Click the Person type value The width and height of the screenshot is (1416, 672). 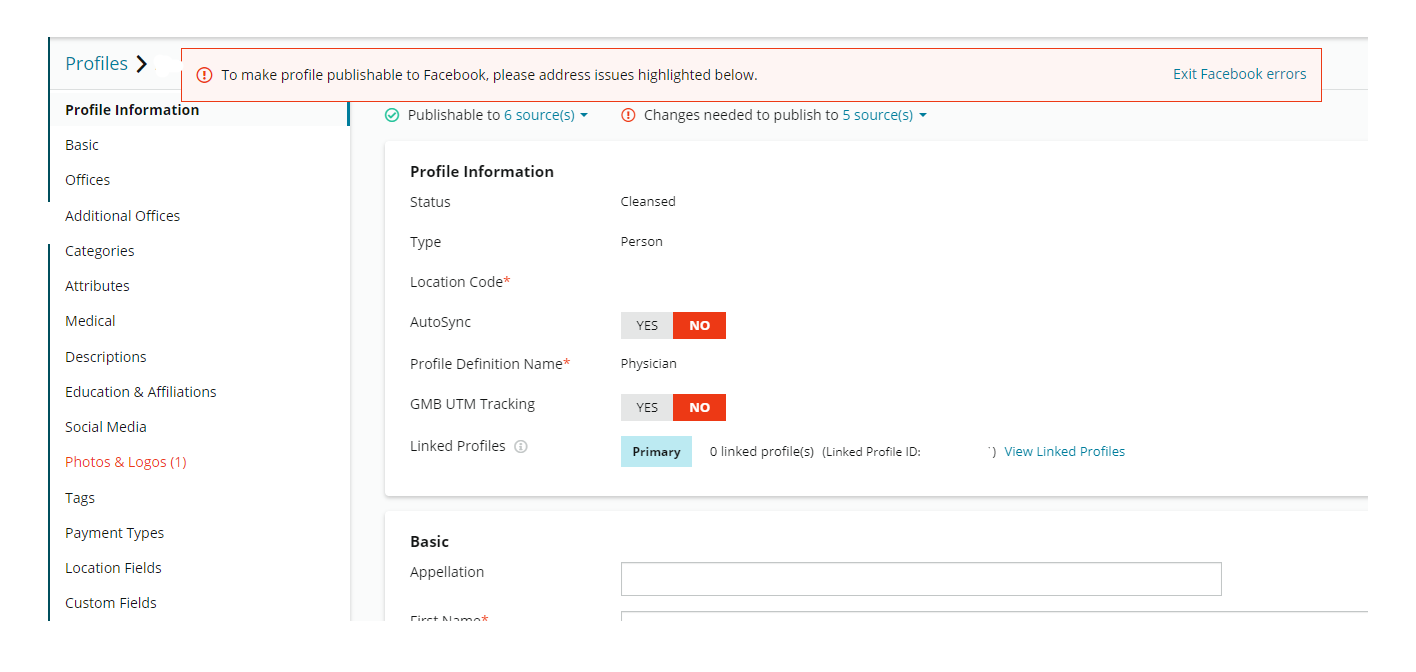pos(642,242)
